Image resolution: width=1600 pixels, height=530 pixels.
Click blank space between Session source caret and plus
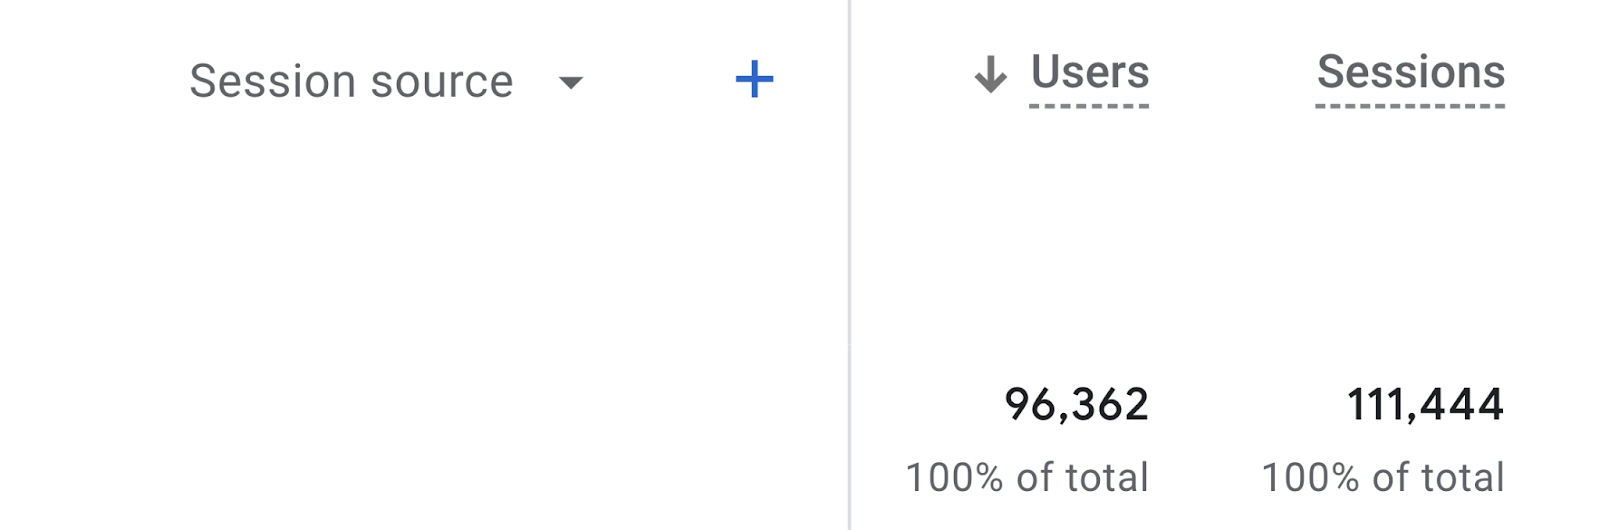tap(660, 80)
